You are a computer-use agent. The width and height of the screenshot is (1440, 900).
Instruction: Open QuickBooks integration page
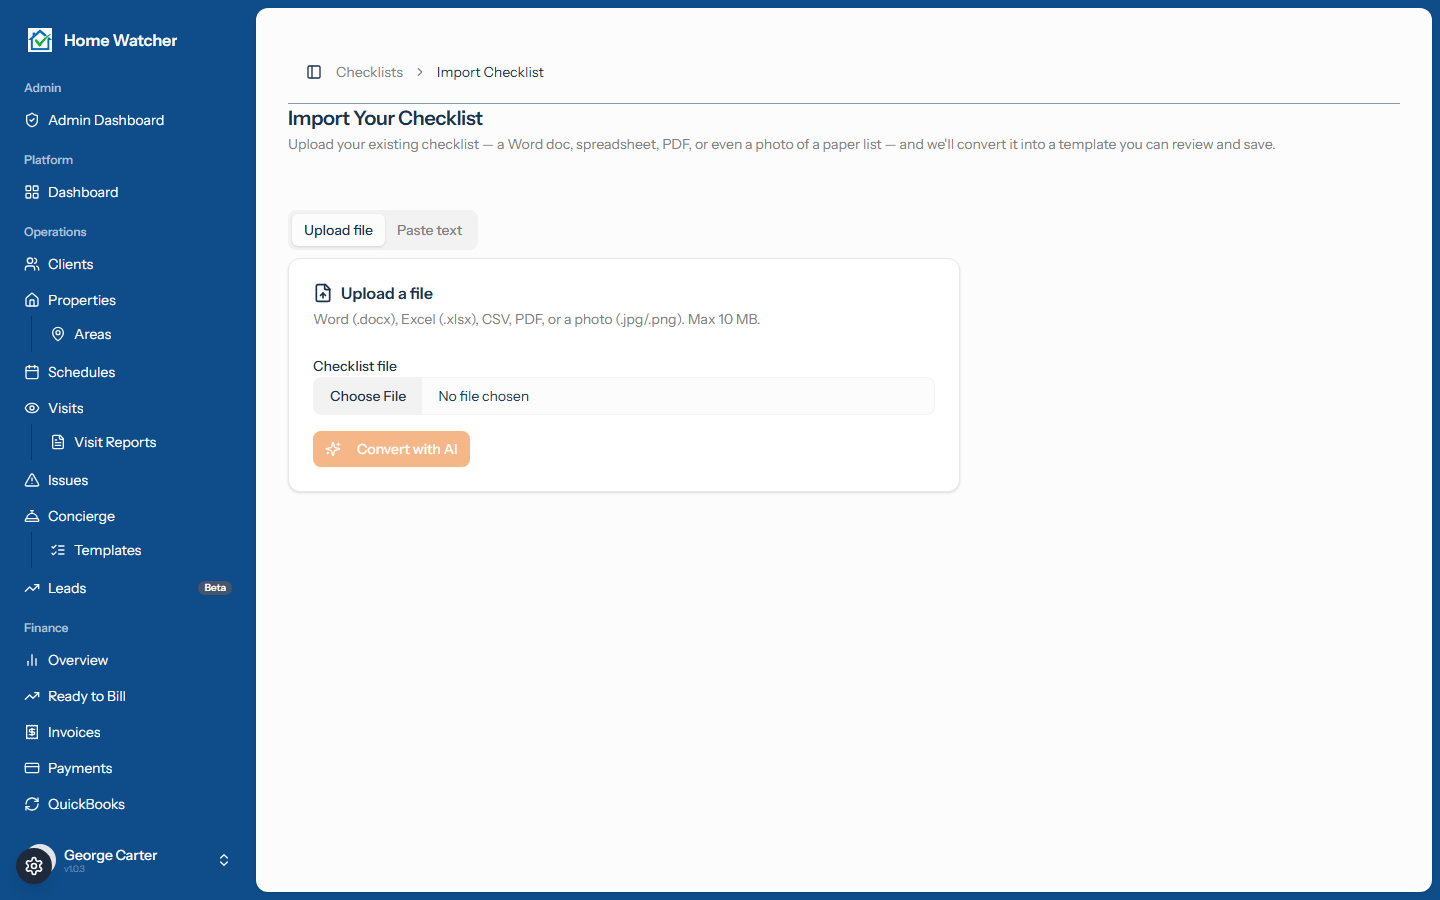coord(128,804)
